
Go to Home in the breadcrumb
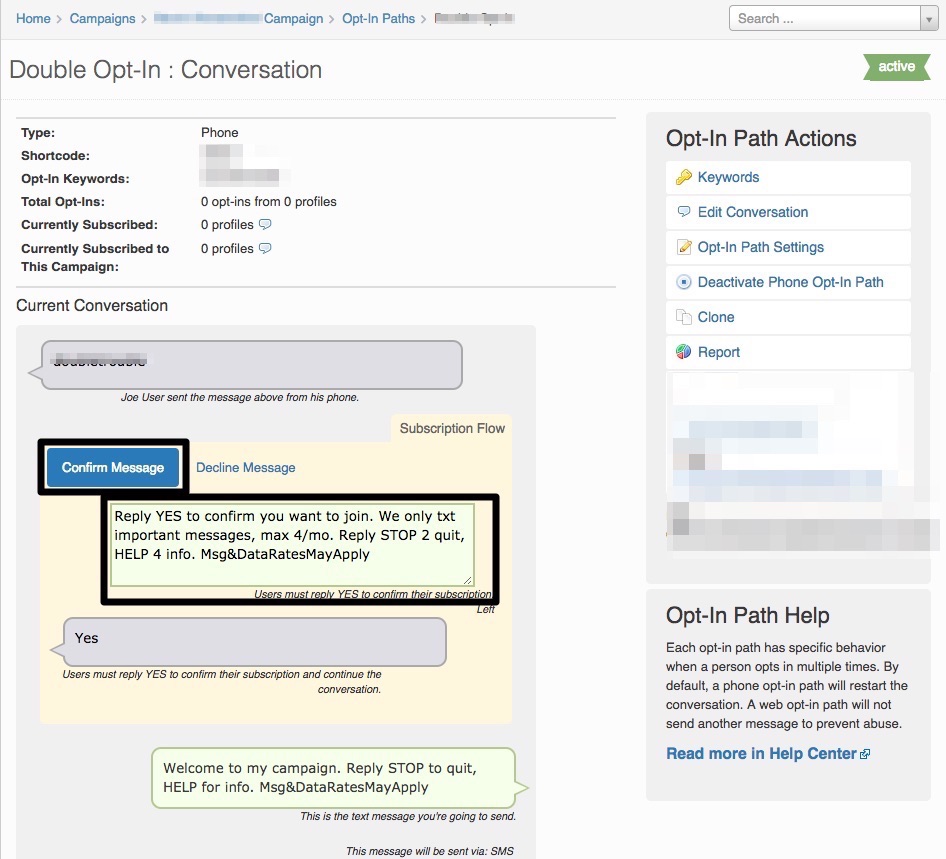[x=33, y=19]
